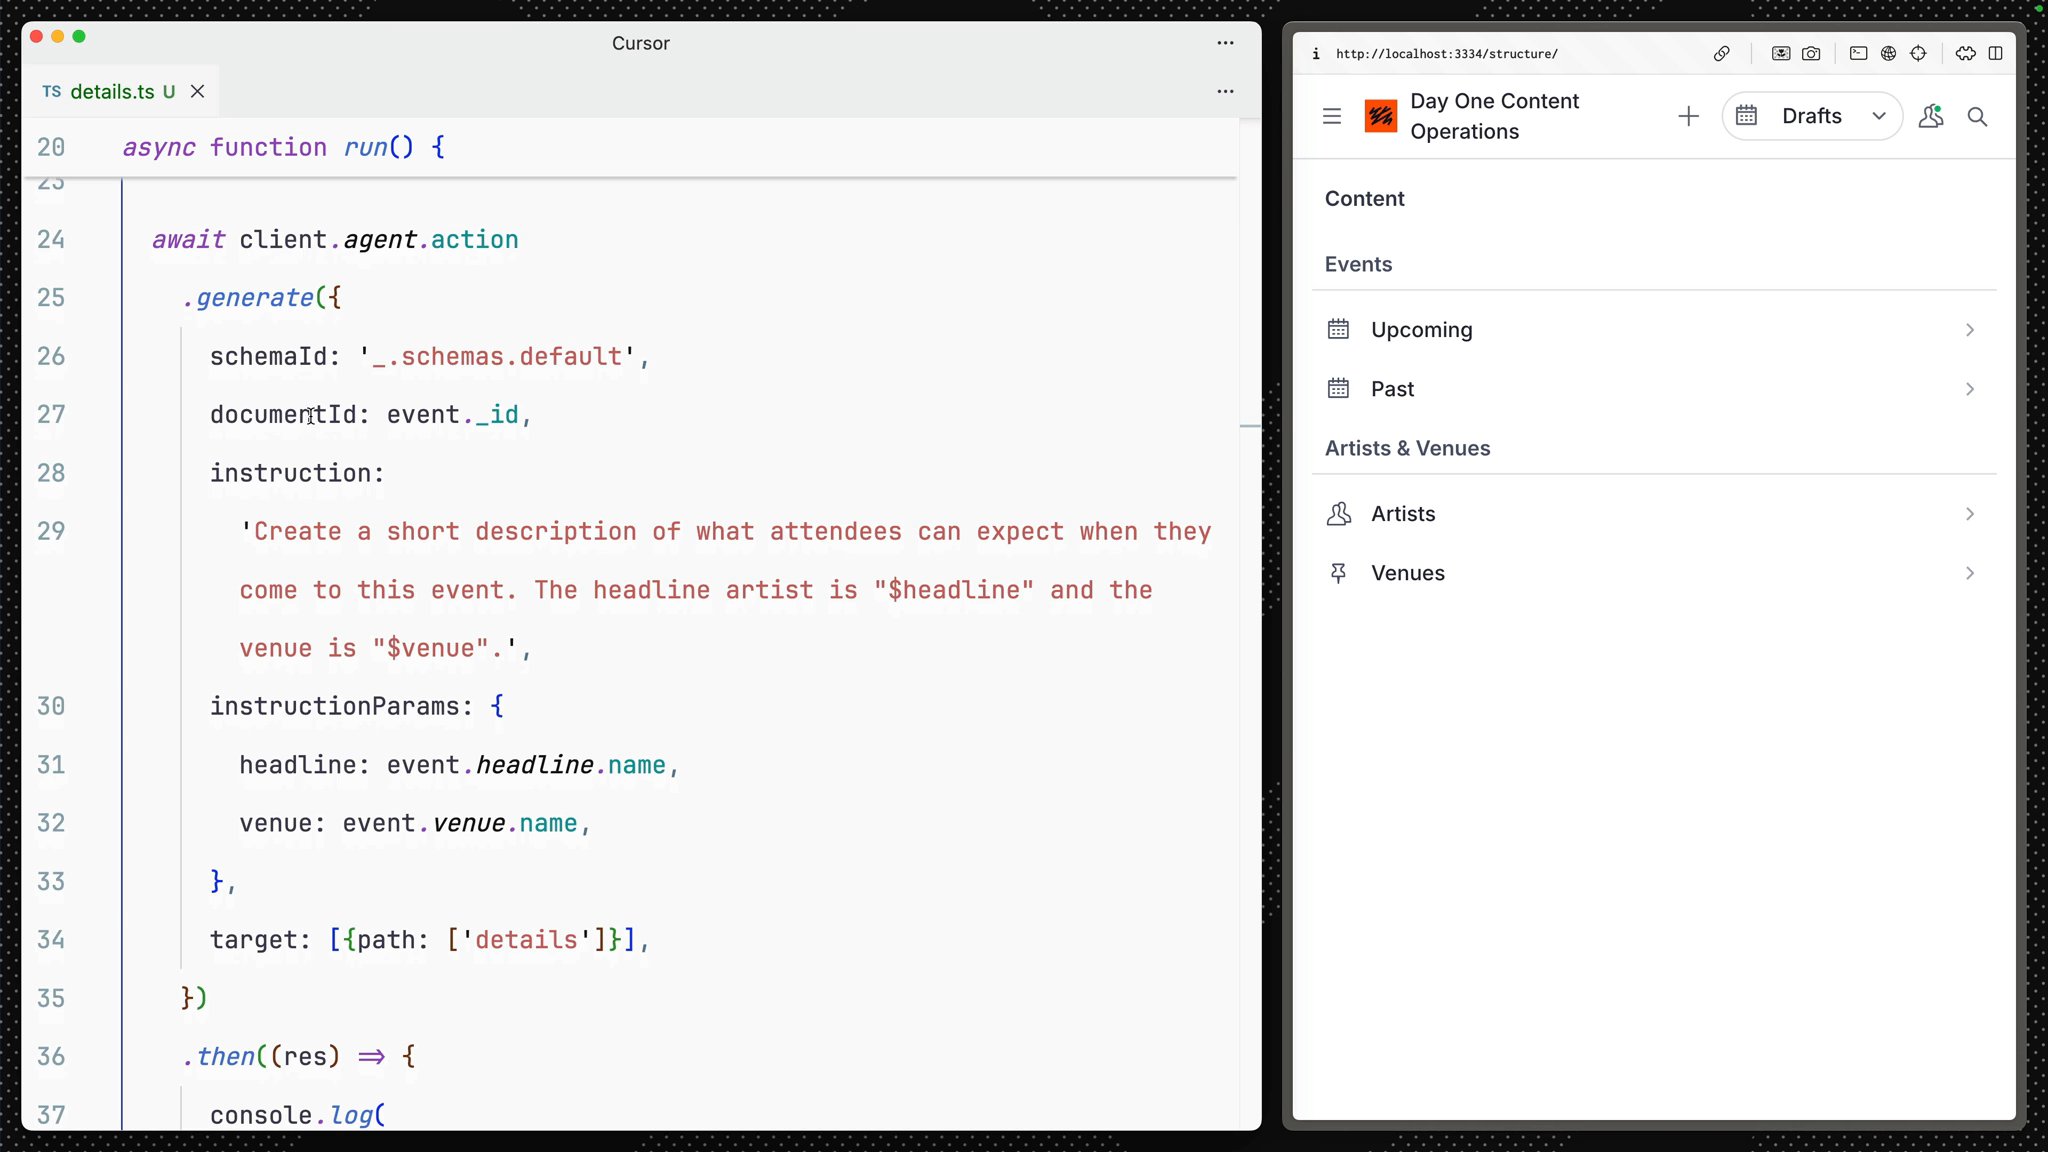Image resolution: width=2048 pixels, height=1152 pixels.
Task: Click the globe network icon
Action: coord(1888,54)
